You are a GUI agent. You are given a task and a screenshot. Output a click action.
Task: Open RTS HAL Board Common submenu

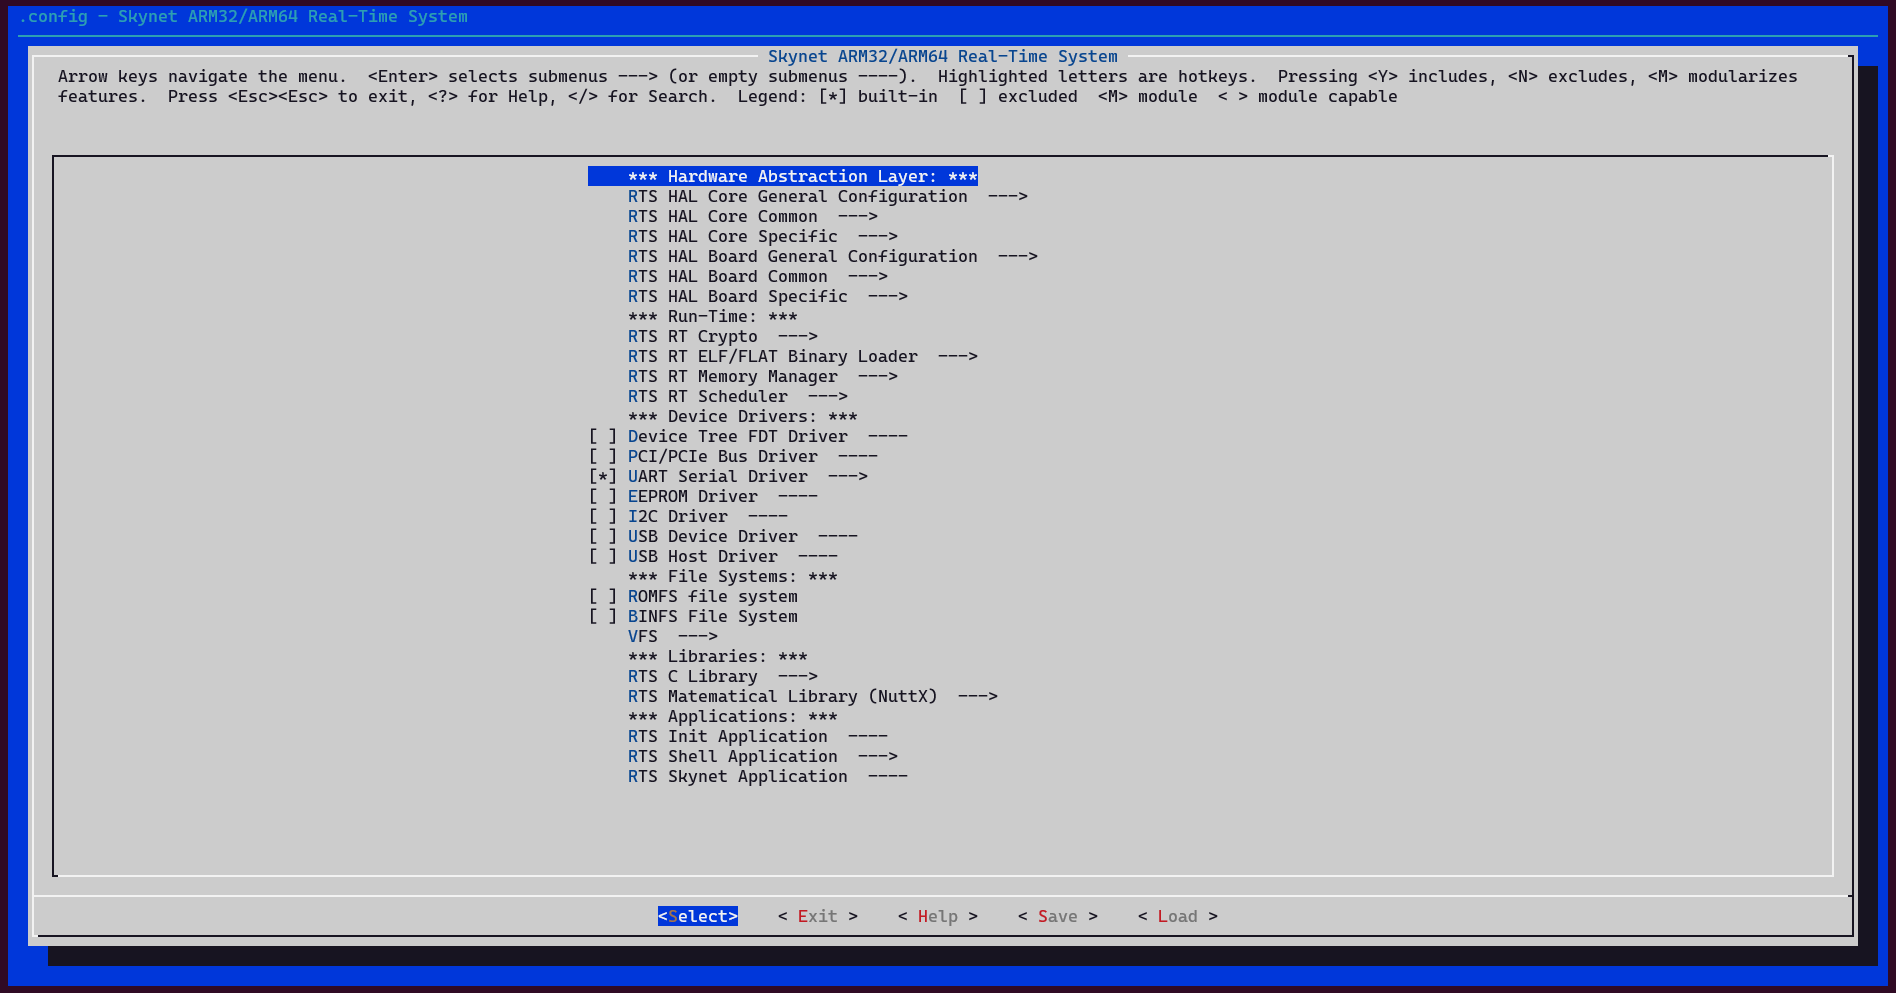tap(758, 277)
